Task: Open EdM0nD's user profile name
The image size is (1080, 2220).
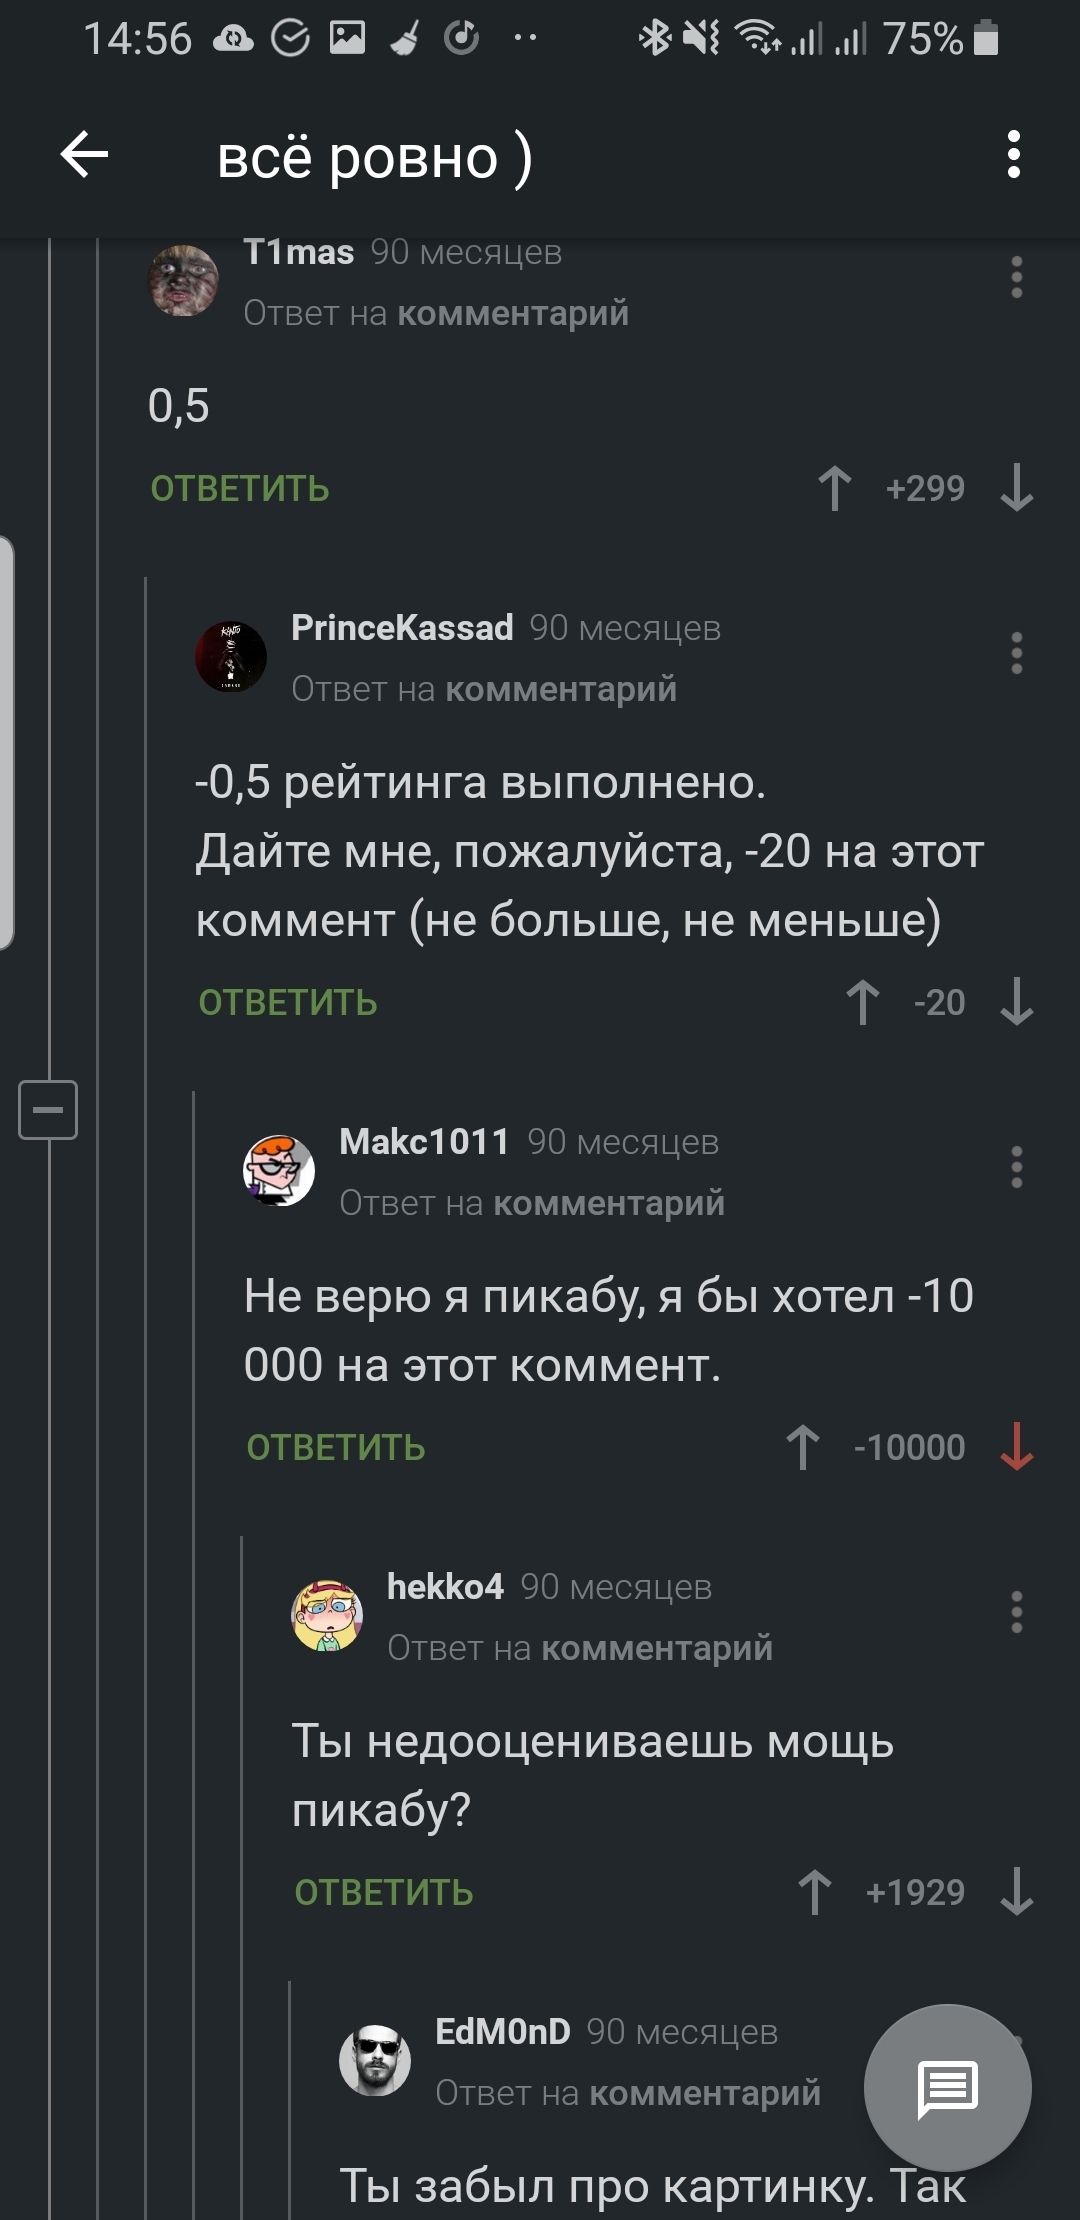Action: coord(502,2032)
